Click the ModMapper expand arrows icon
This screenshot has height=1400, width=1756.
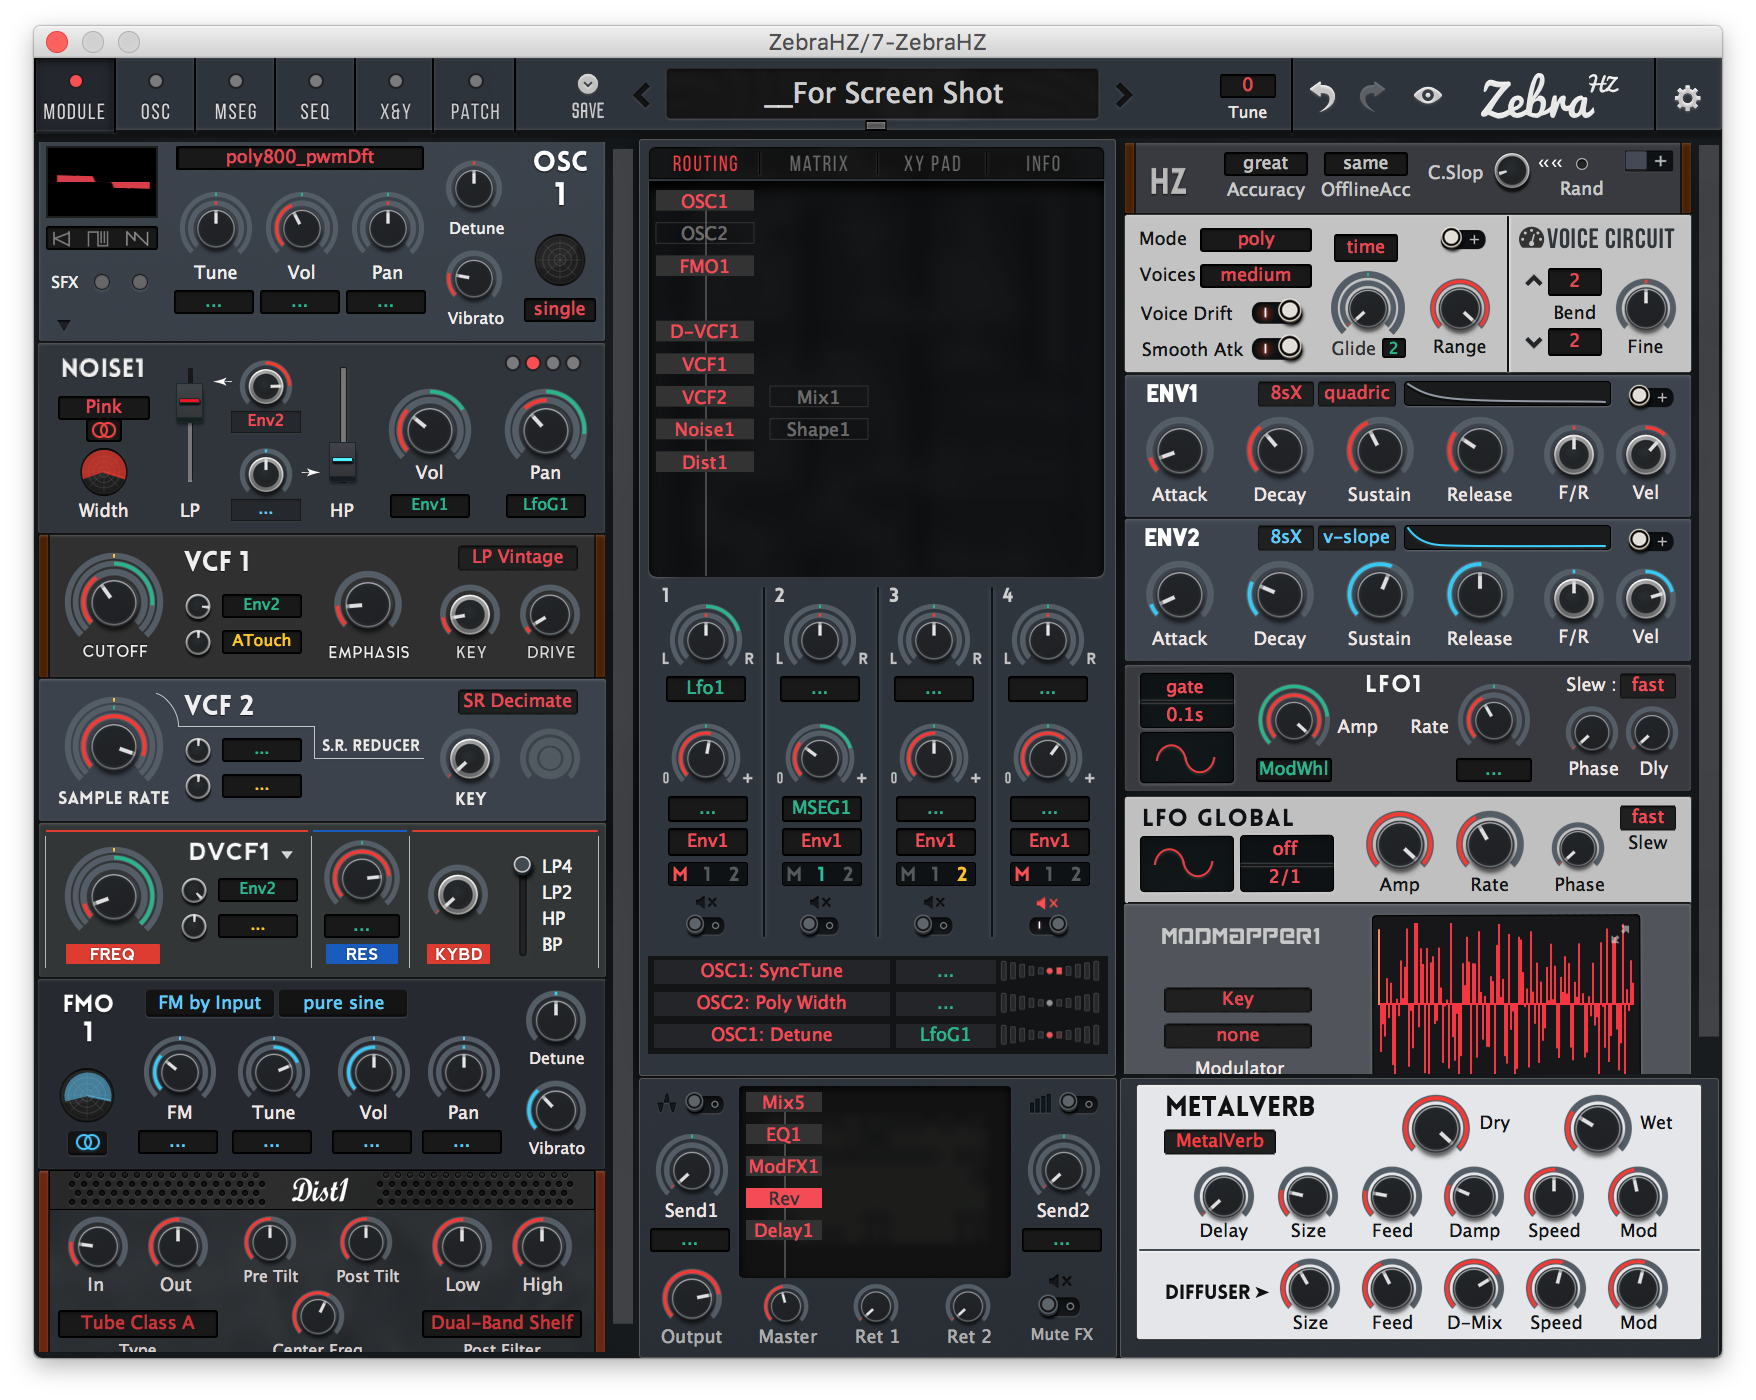(1620, 935)
